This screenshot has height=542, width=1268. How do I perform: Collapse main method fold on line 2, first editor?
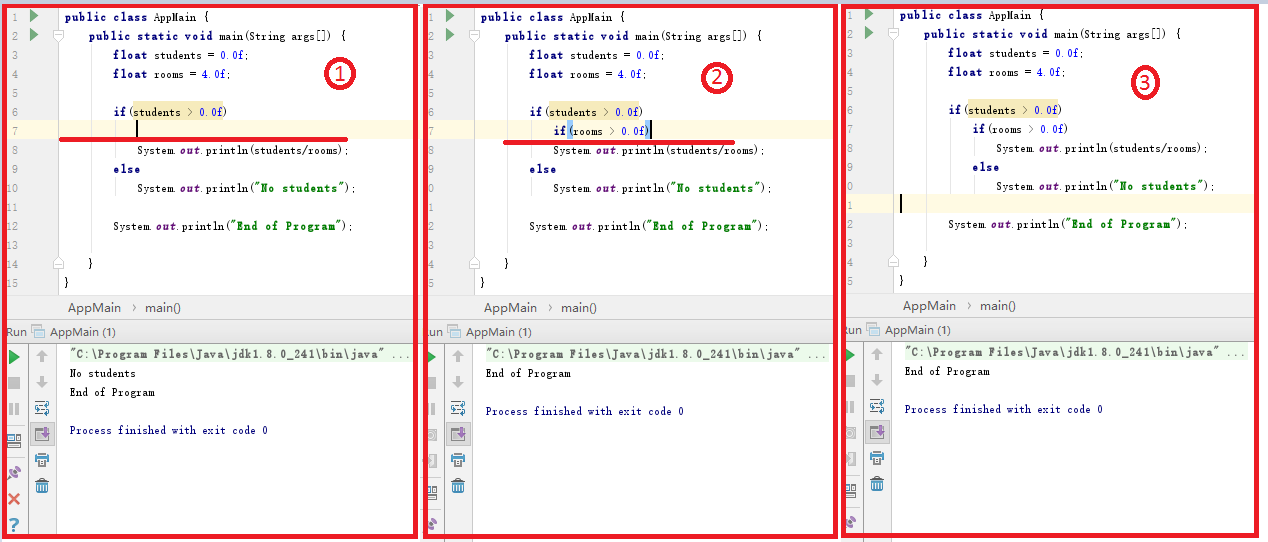click(x=58, y=36)
